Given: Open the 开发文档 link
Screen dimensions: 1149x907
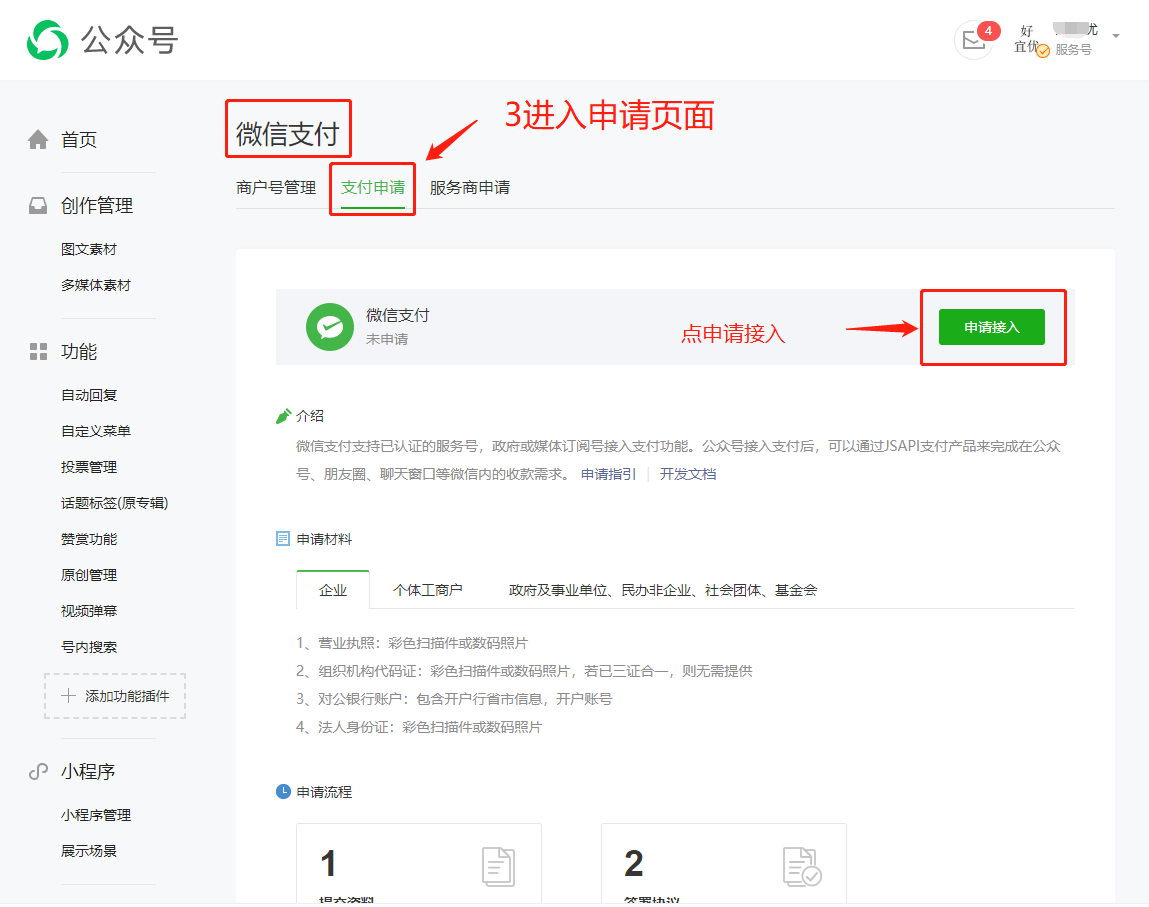Looking at the screenshot, I should [688, 474].
